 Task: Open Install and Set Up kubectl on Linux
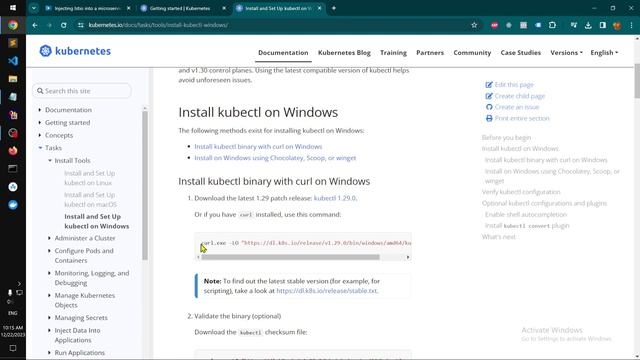89,178
